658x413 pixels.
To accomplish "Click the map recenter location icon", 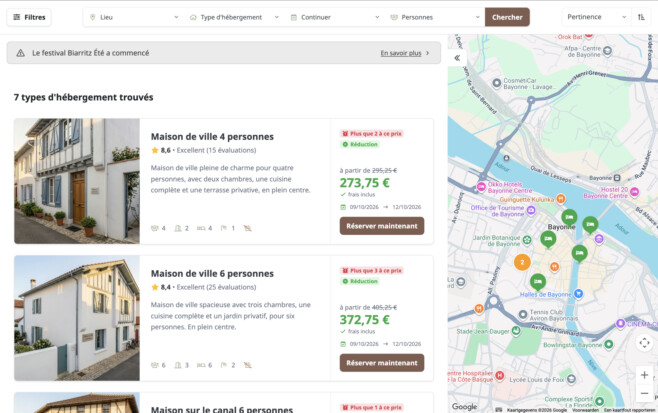I will [645, 342].
